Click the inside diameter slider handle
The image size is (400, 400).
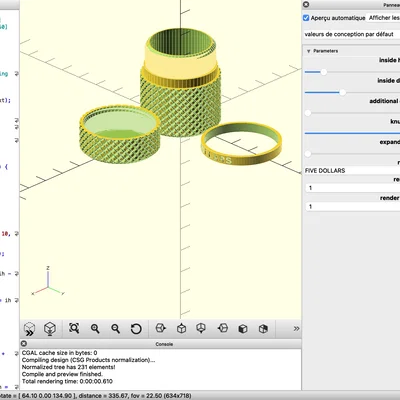pyautogui.click(x=342, y=93)
